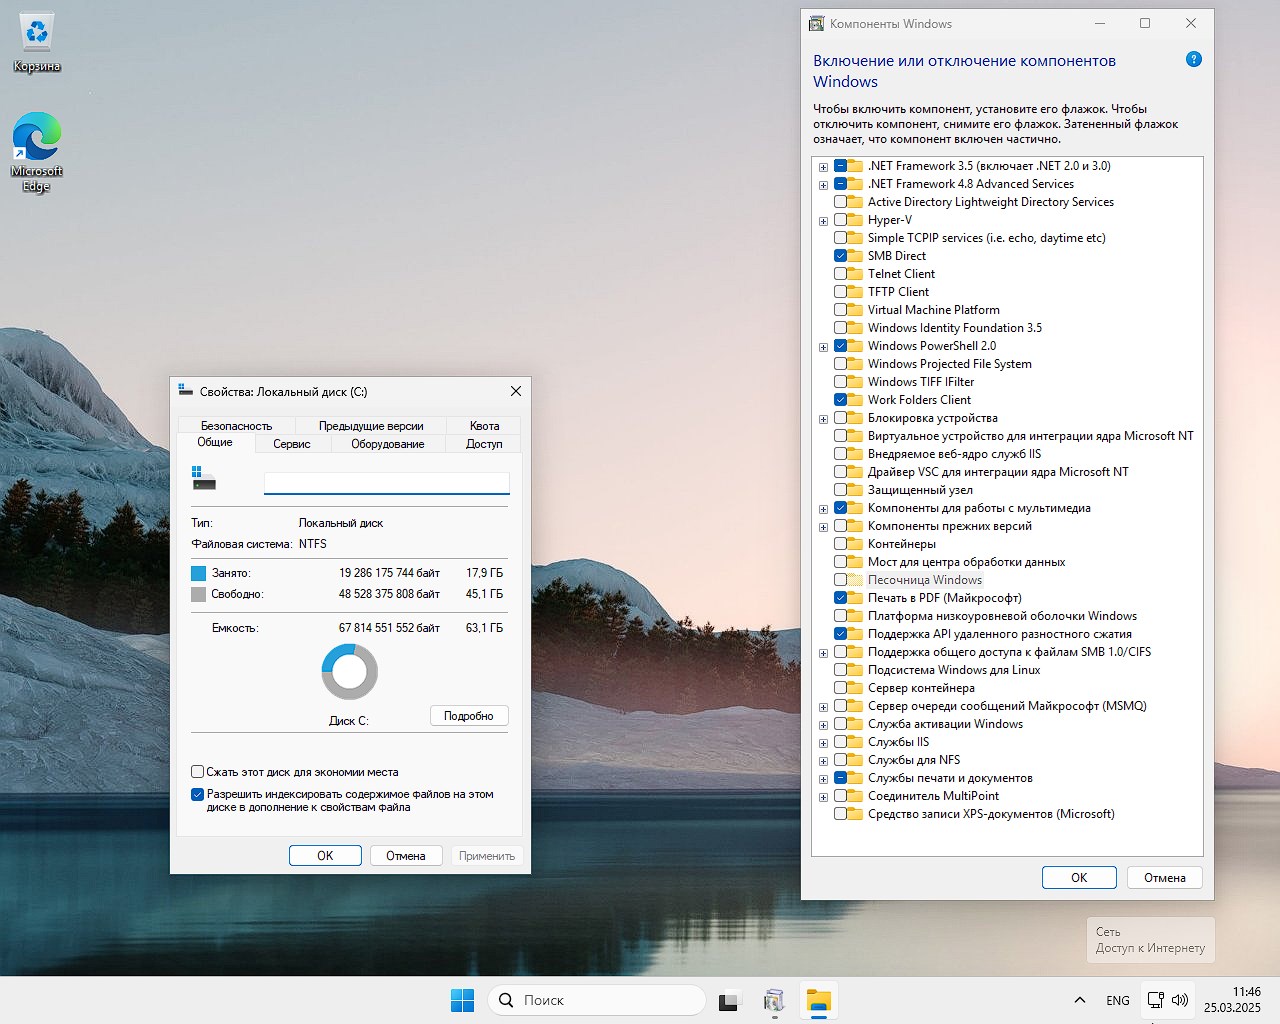
Task: Click the Подробно button
Action: pyautogui.click(x=469, y=716)
